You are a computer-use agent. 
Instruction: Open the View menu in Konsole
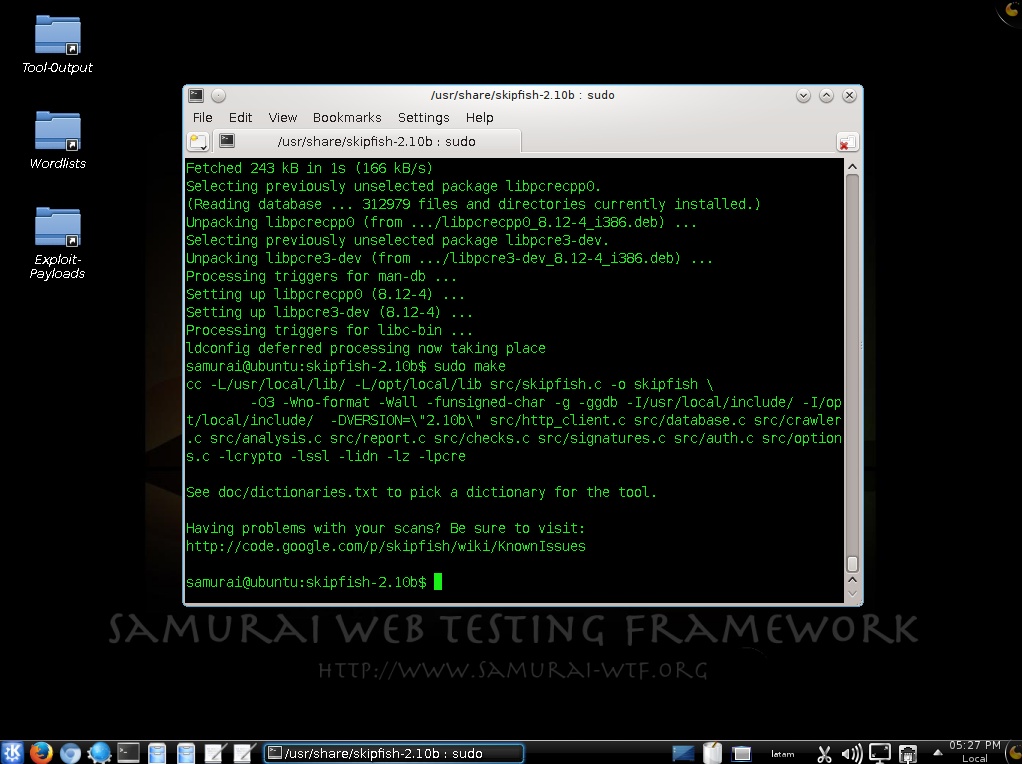pyautogui.click(x=282, y=117)
